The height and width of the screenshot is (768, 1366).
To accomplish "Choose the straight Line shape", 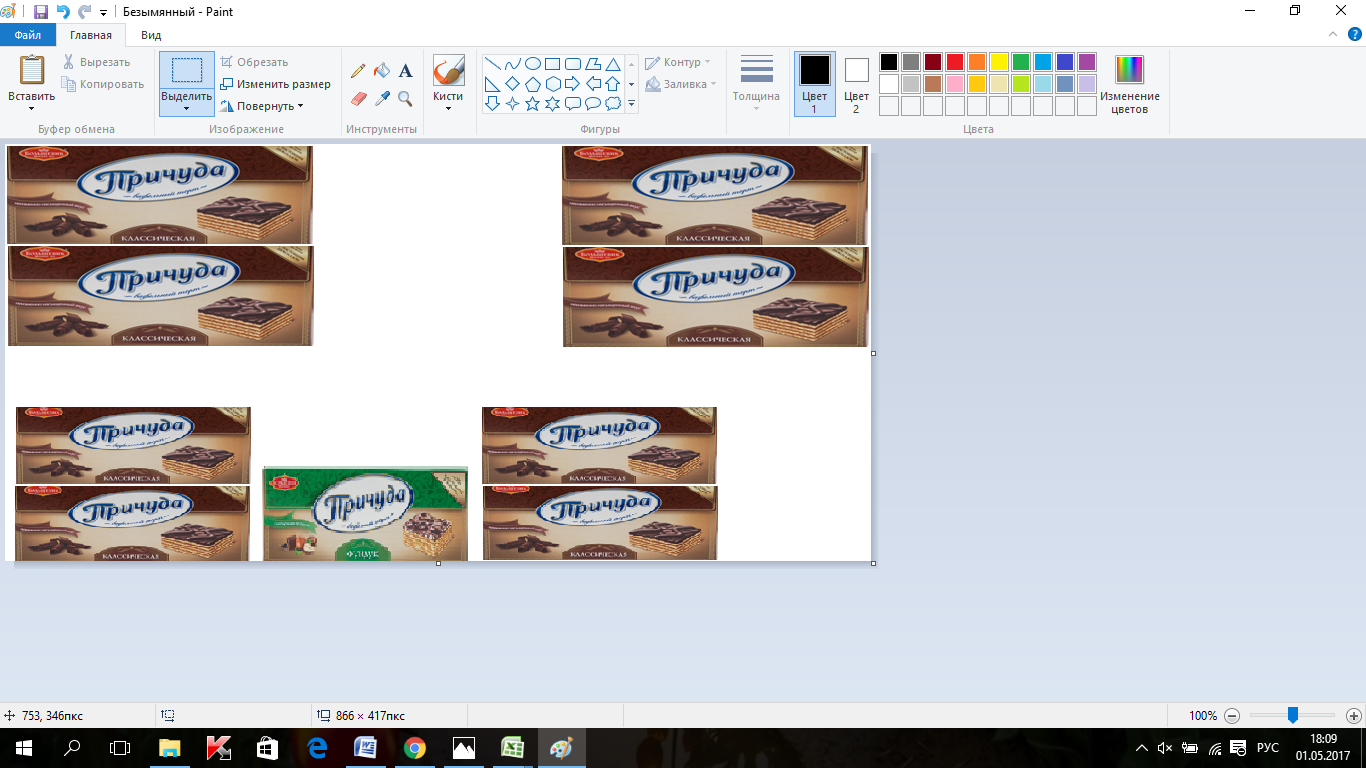I will (x=493, y=64).
